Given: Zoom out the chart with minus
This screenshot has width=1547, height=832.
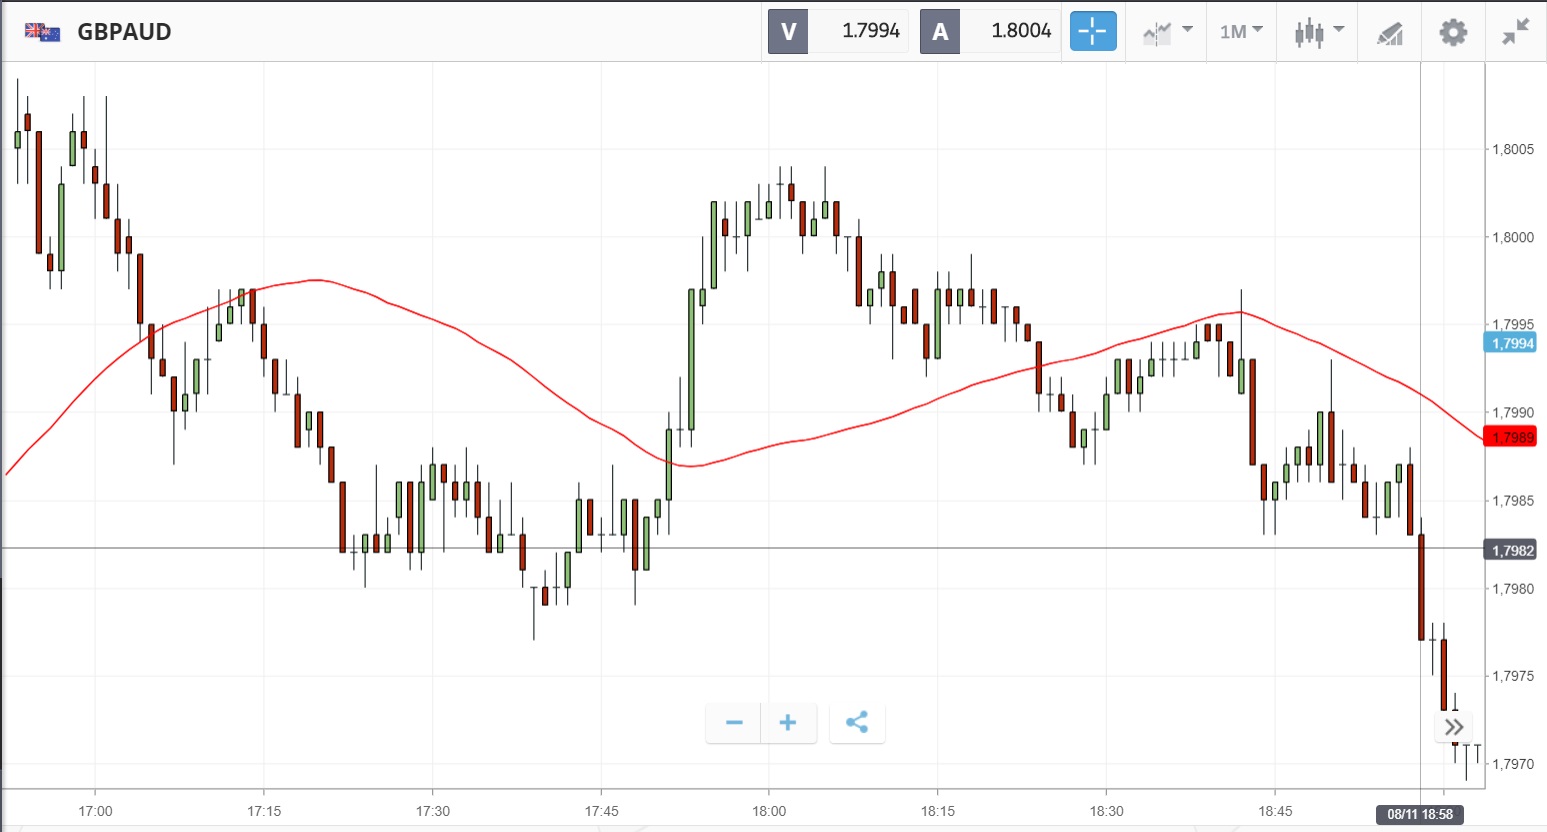Looking at the screenshot, I should (x=734, y=723).
